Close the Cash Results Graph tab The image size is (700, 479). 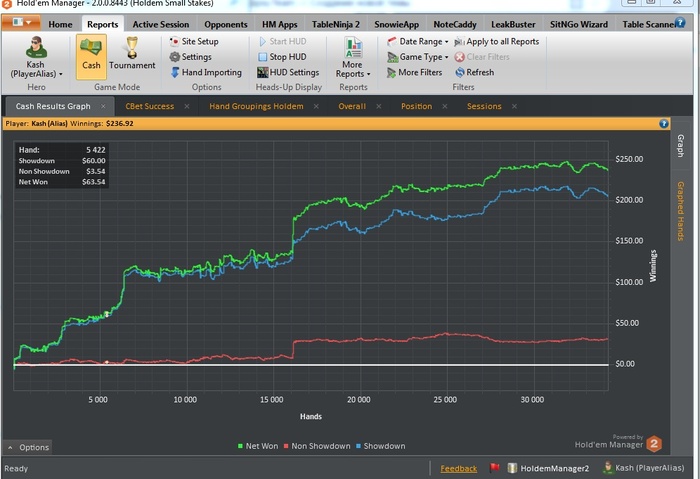tap(103, 106)
